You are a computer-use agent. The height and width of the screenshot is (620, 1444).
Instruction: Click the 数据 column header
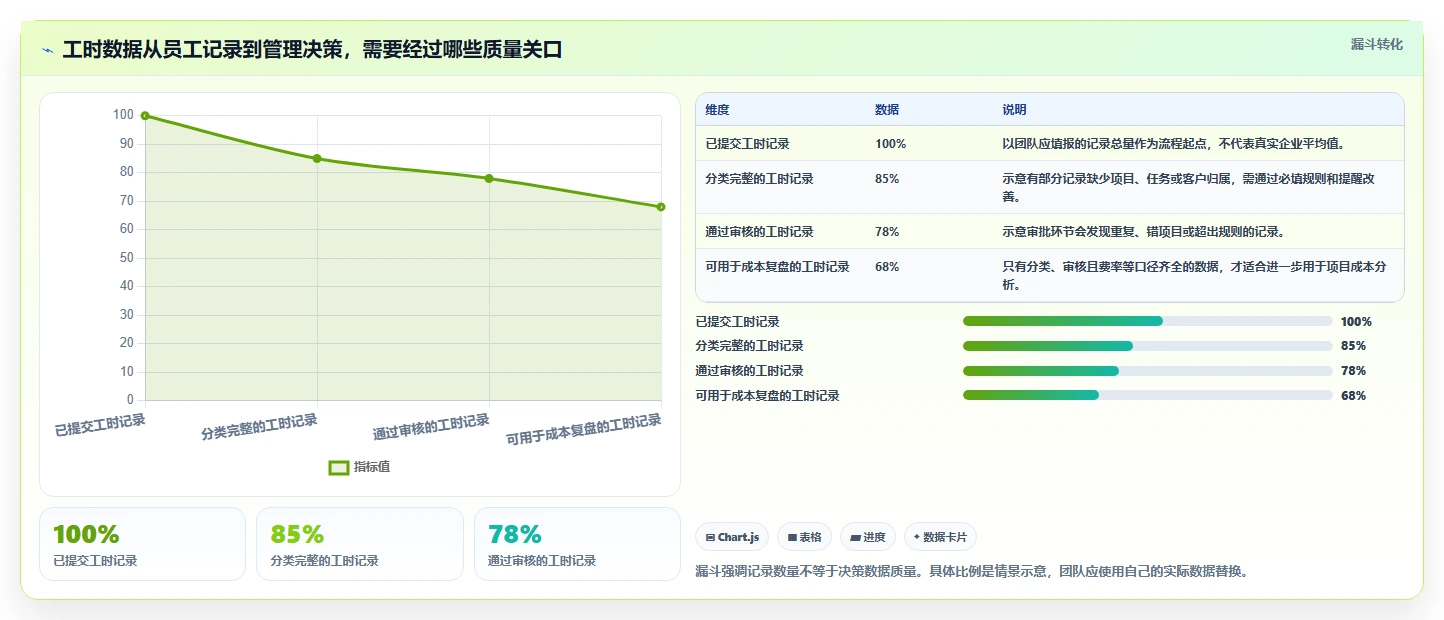point(887,110)
